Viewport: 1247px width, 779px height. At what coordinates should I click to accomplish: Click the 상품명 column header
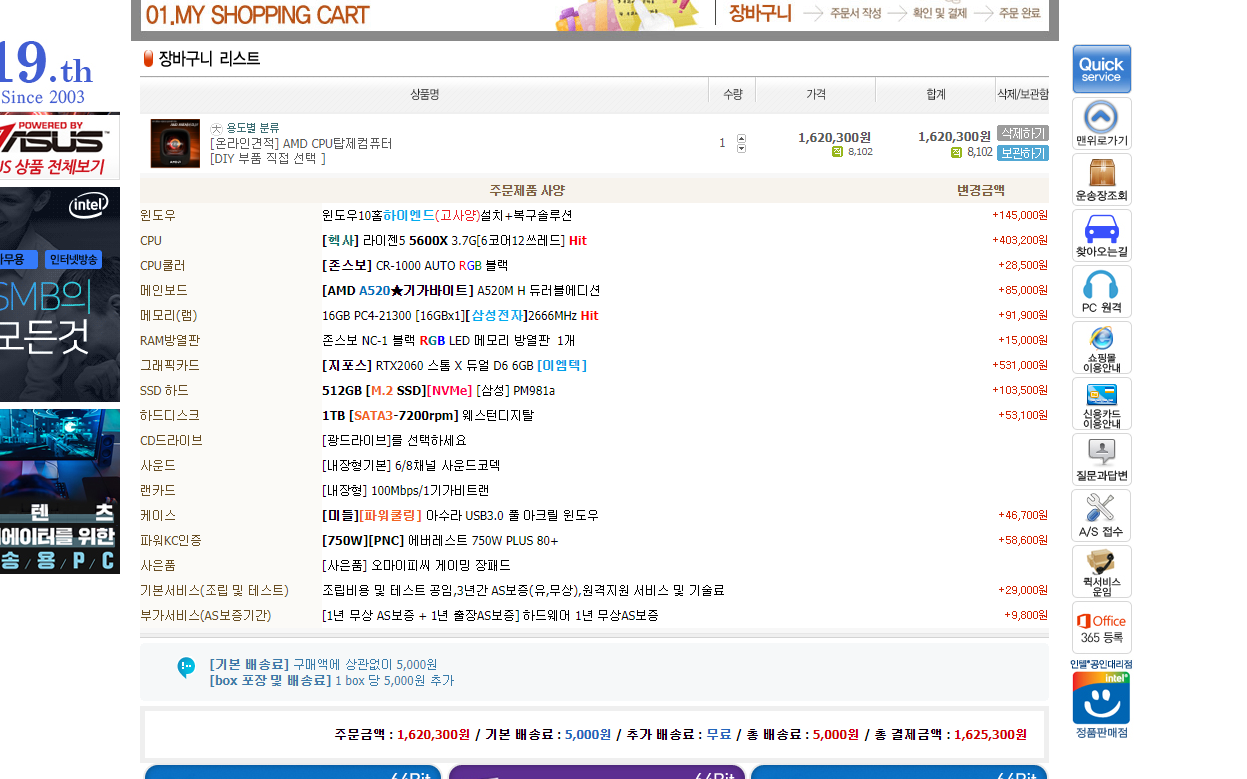[424, 94]
